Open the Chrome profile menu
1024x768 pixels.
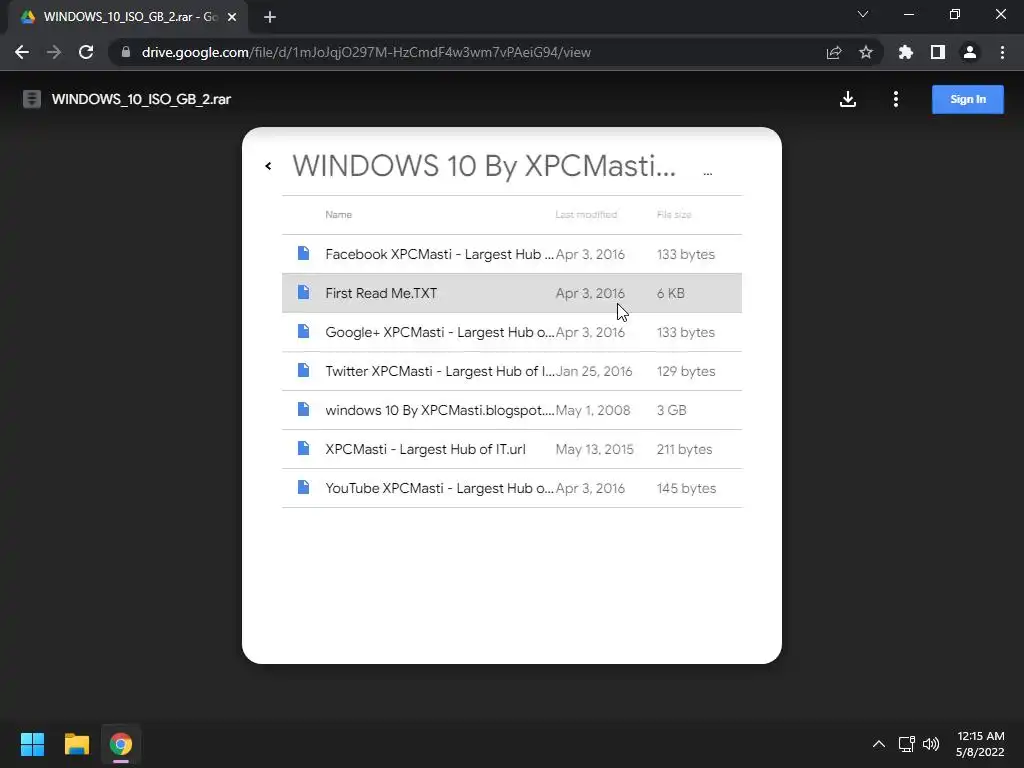970,52
